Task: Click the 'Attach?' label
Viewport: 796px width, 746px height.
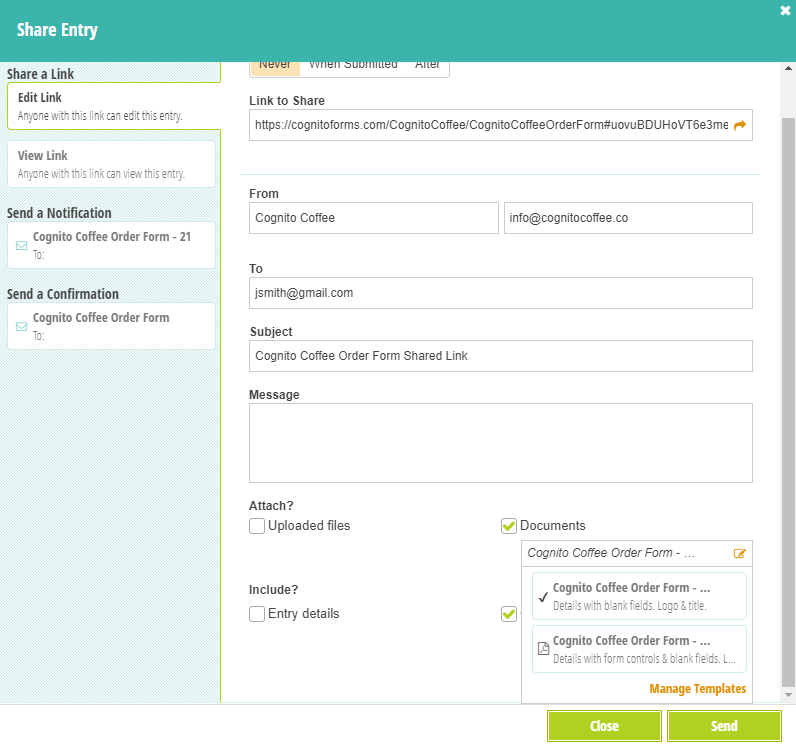Action: 271,506
